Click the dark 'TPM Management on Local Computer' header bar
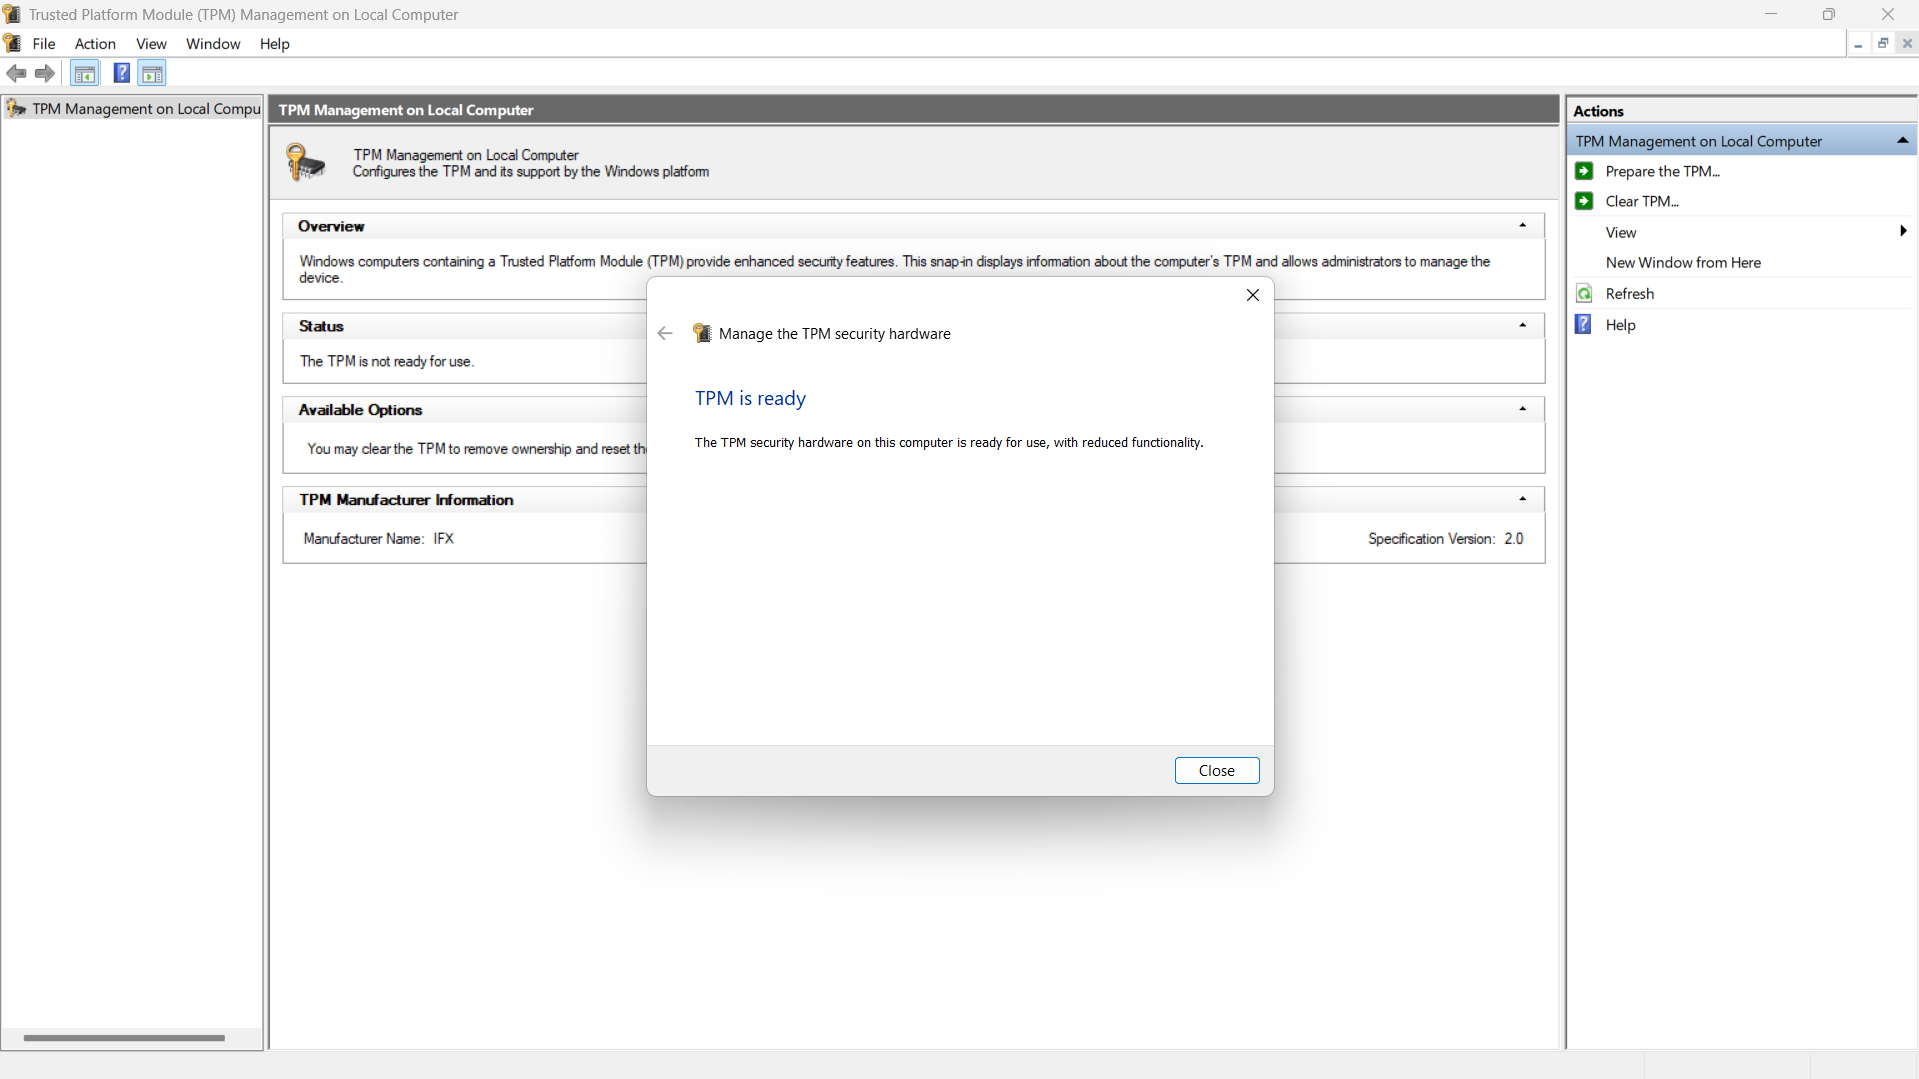The height and width of the screenshot is (1079, 1919). (x=914, y=110)
